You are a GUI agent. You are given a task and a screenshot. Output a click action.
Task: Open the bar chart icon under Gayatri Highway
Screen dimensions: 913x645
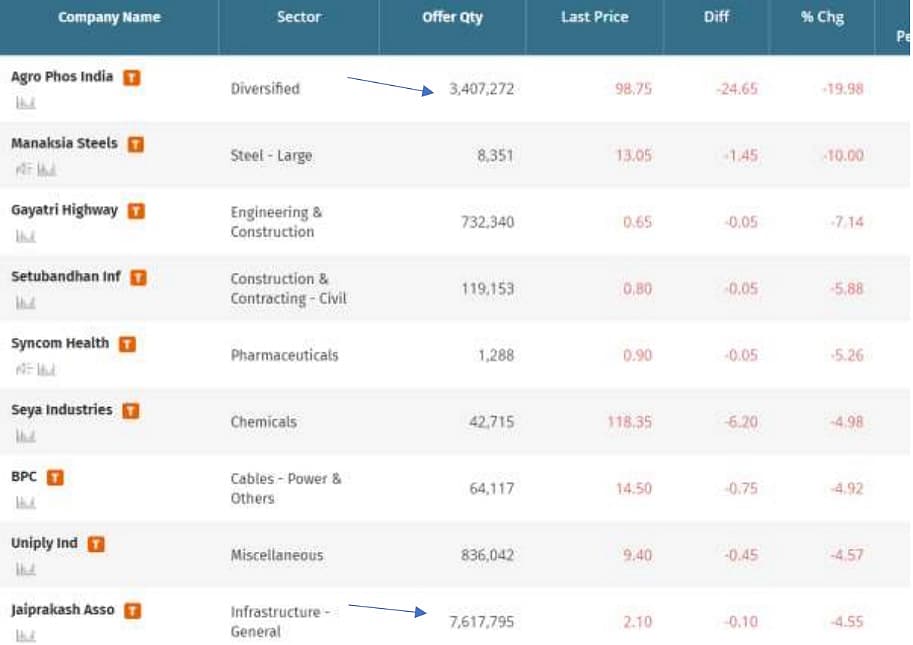(x=26, y=236)
